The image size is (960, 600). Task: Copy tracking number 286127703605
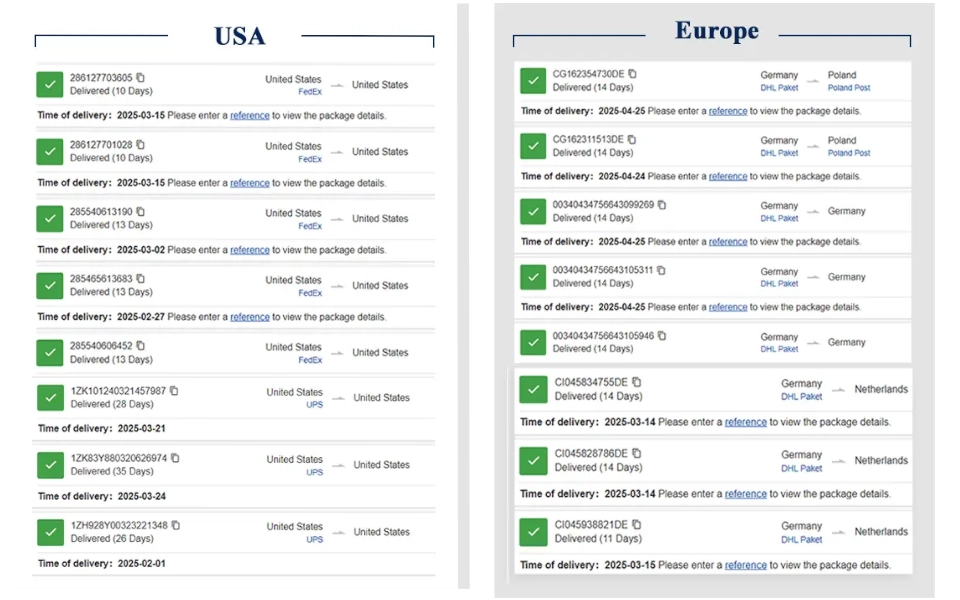click(x=141, y=78)
